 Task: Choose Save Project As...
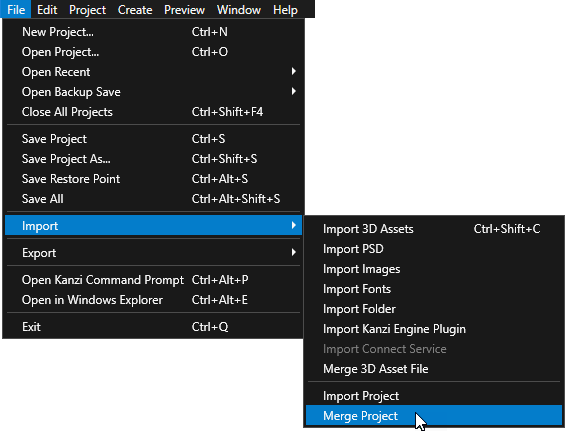(154, 159)
